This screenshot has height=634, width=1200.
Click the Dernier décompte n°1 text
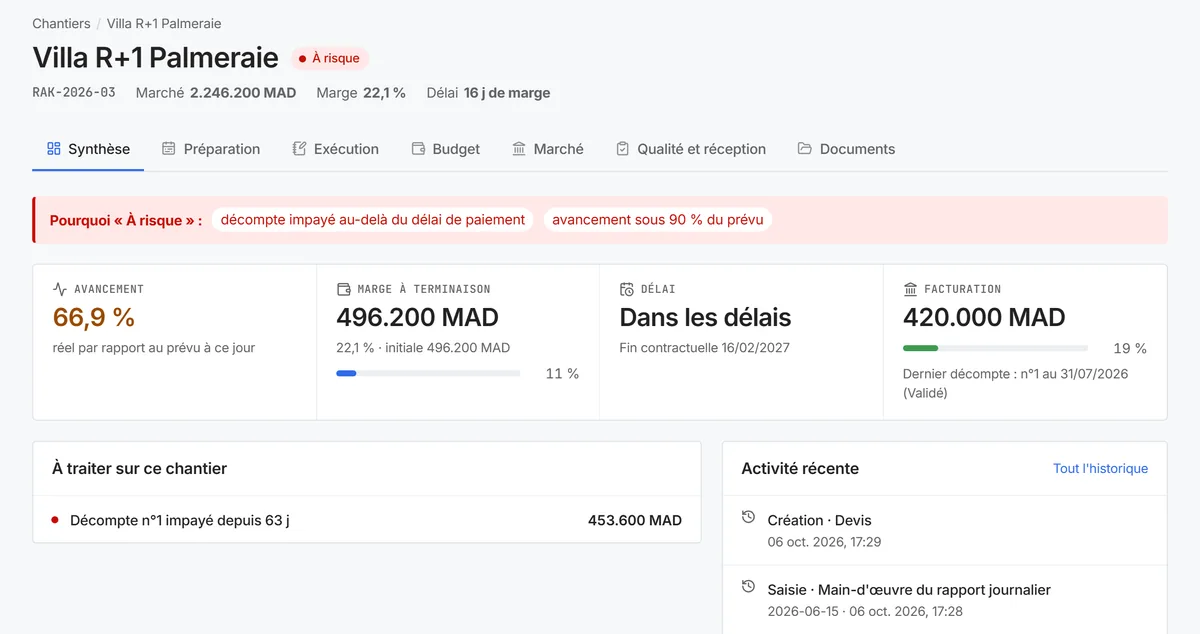point(1015,383)
